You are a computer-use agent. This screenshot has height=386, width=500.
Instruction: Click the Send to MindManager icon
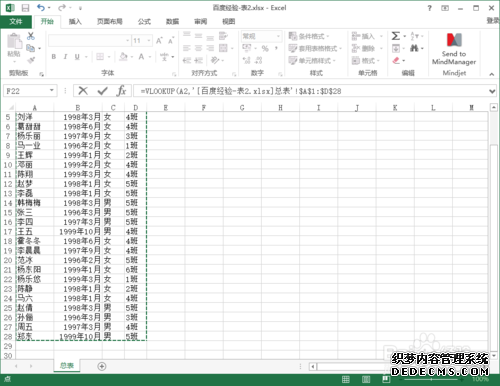454,40
